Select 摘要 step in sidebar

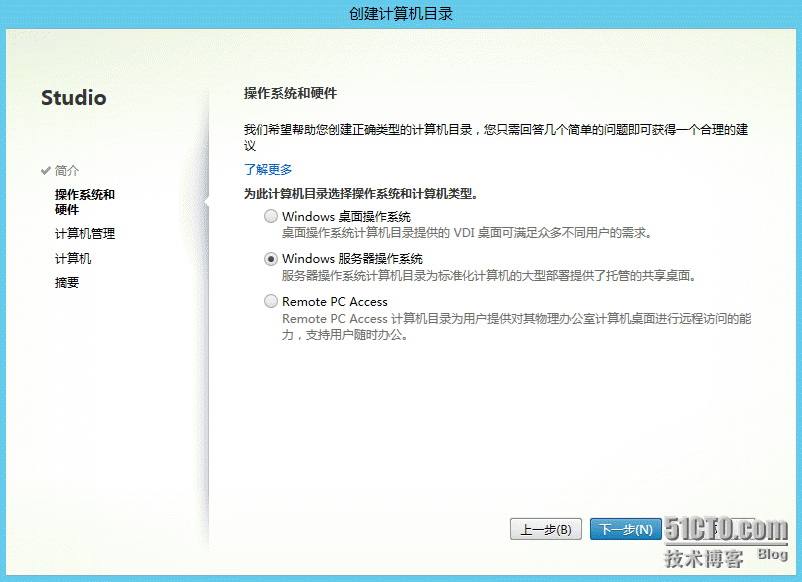pos(67,283)
